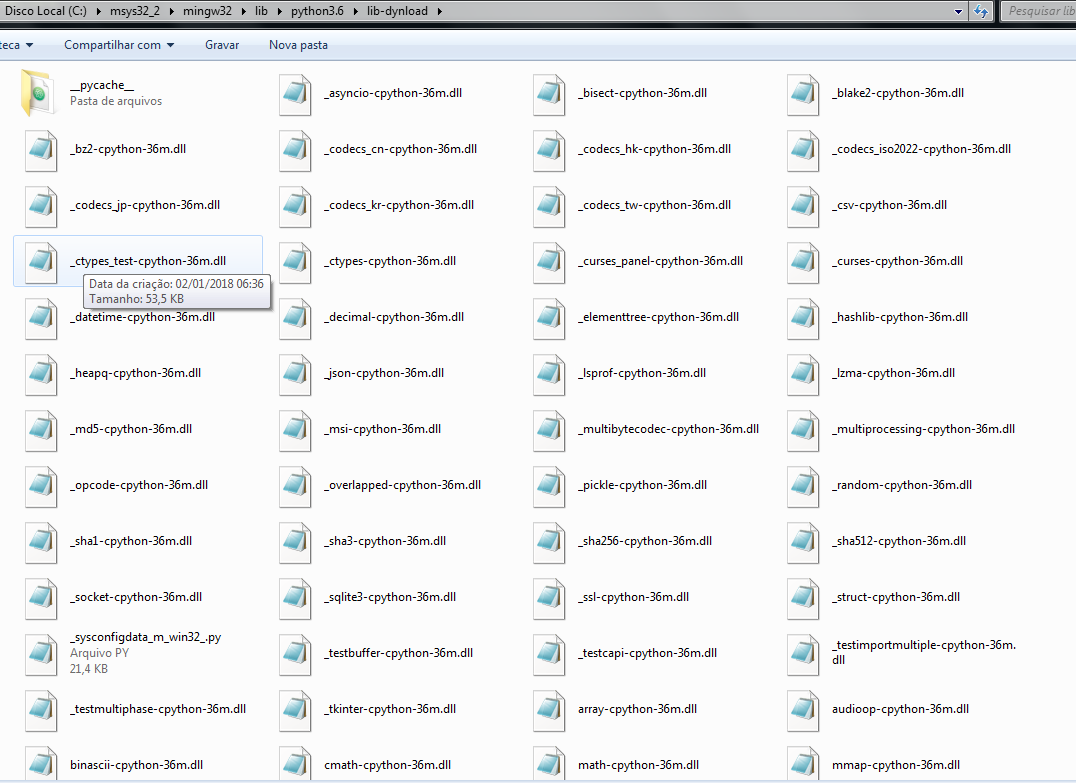
Task: Click the _overlapped-cpython-36m.dll file name
Action: [403, 485]
